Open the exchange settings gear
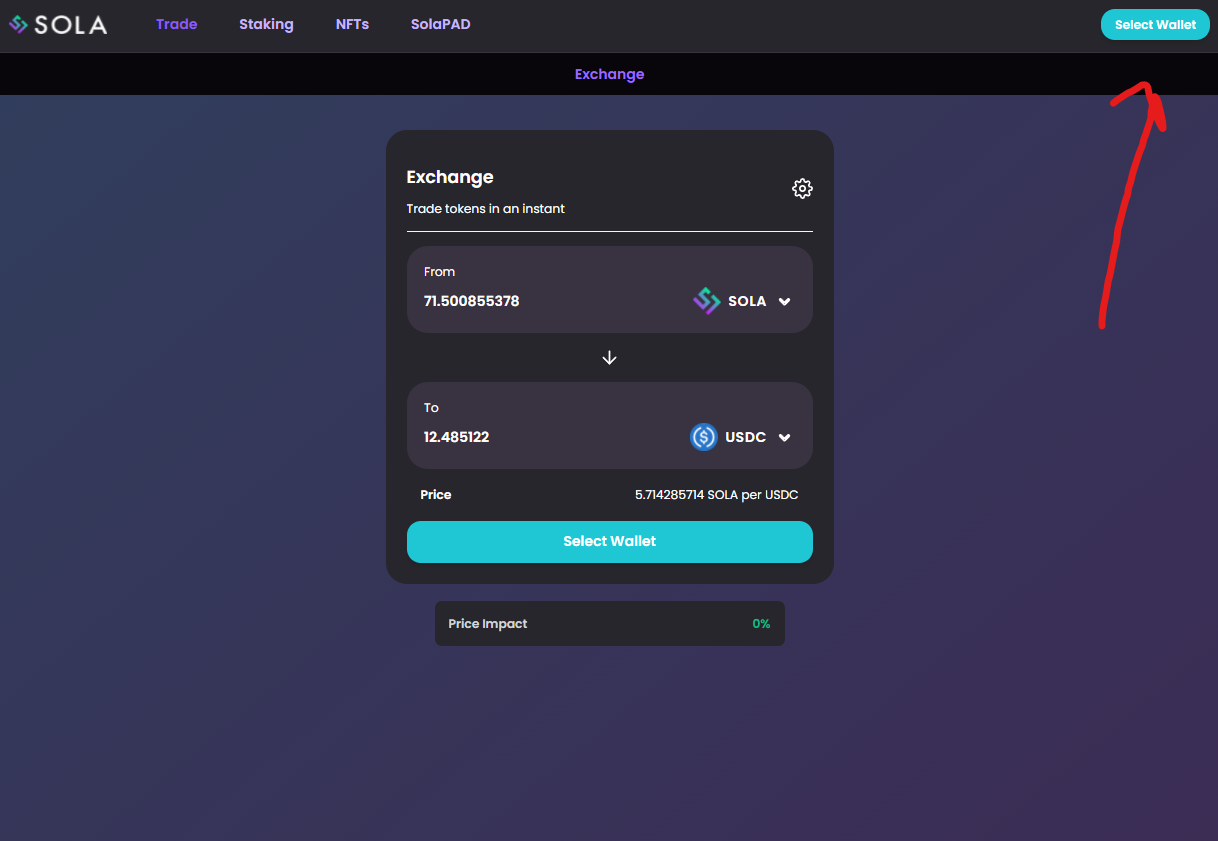 (x=802, y=188)
